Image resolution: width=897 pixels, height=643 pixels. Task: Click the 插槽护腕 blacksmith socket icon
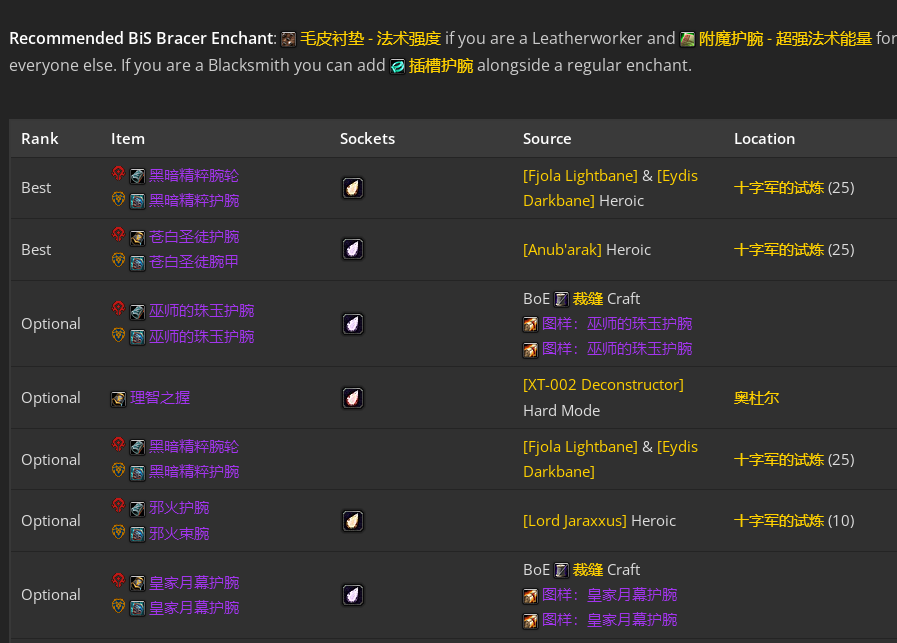click(398, 66)
